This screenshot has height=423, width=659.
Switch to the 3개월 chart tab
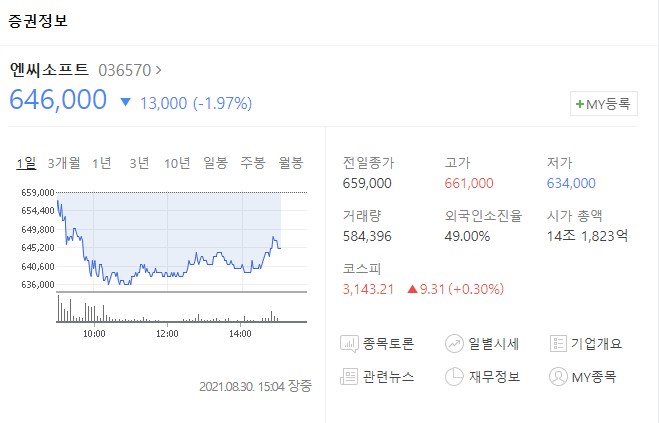point(64,163)
